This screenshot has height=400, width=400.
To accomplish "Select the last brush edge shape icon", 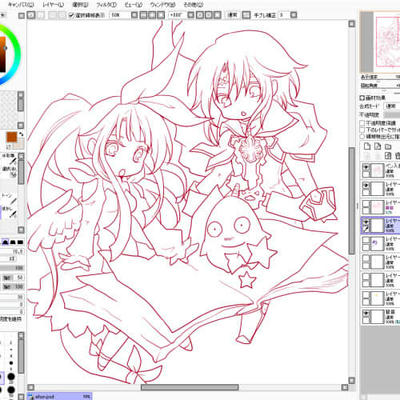I will 20,242.
